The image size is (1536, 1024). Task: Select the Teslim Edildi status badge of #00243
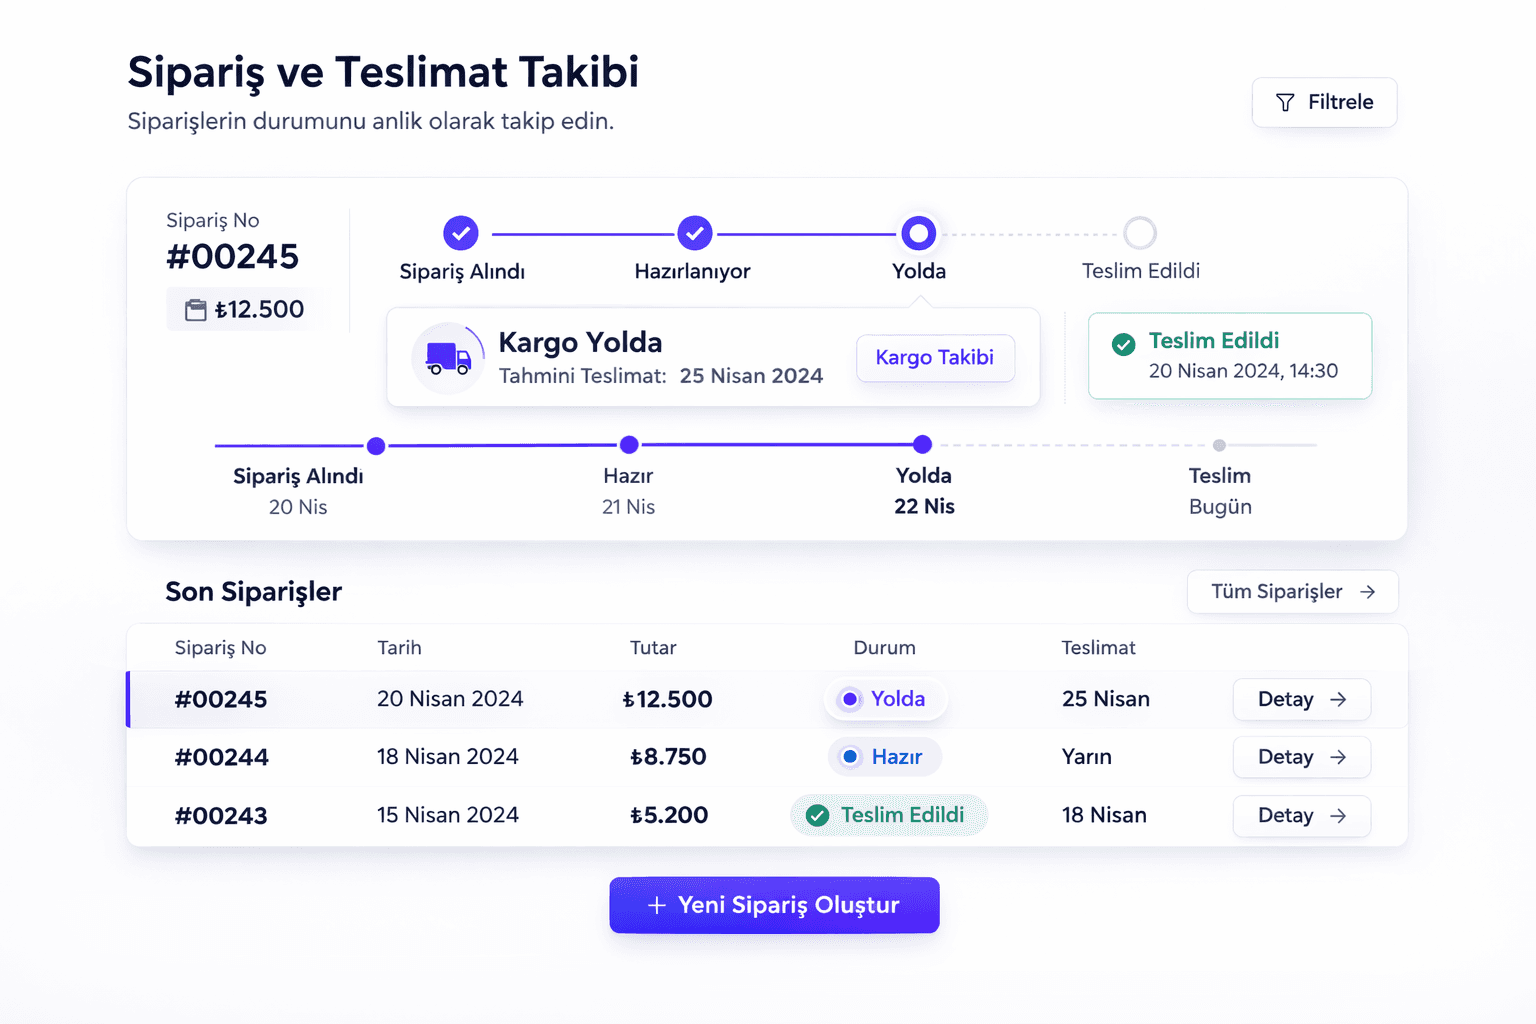(888, 815)
